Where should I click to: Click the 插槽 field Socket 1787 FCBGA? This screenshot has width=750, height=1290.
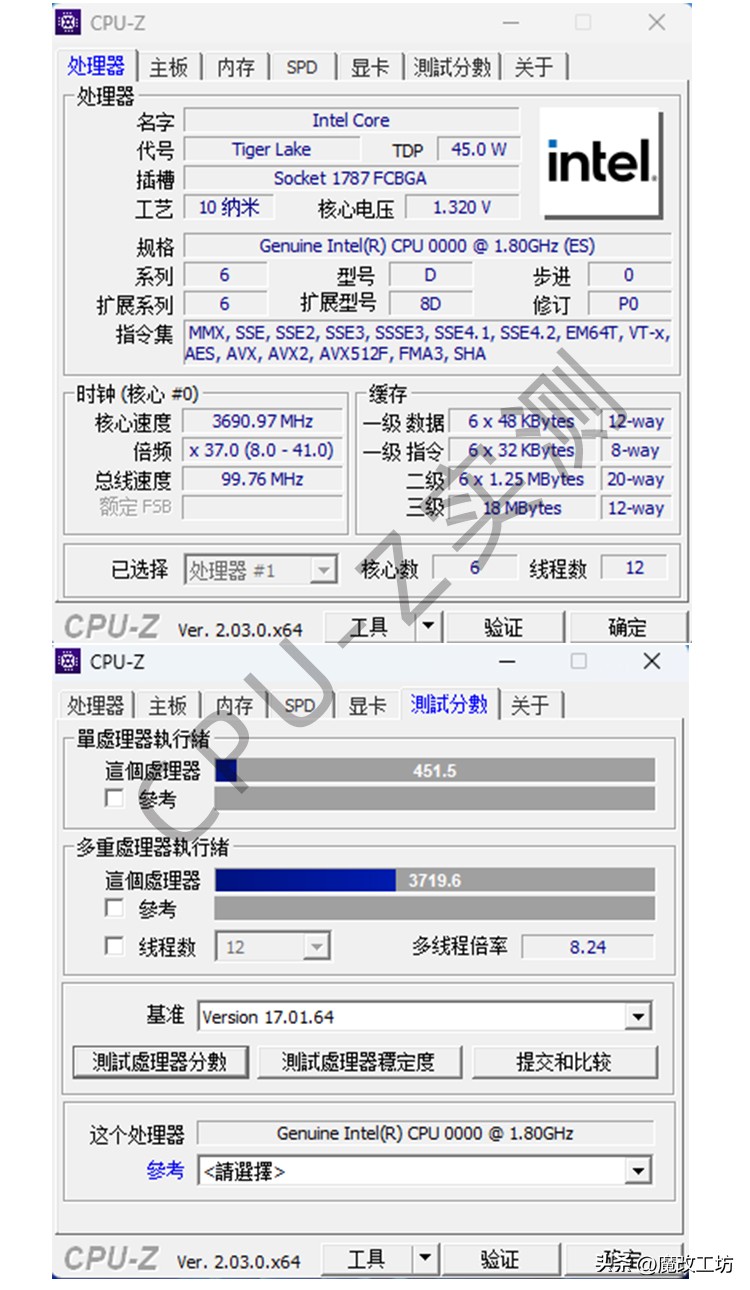351,178
